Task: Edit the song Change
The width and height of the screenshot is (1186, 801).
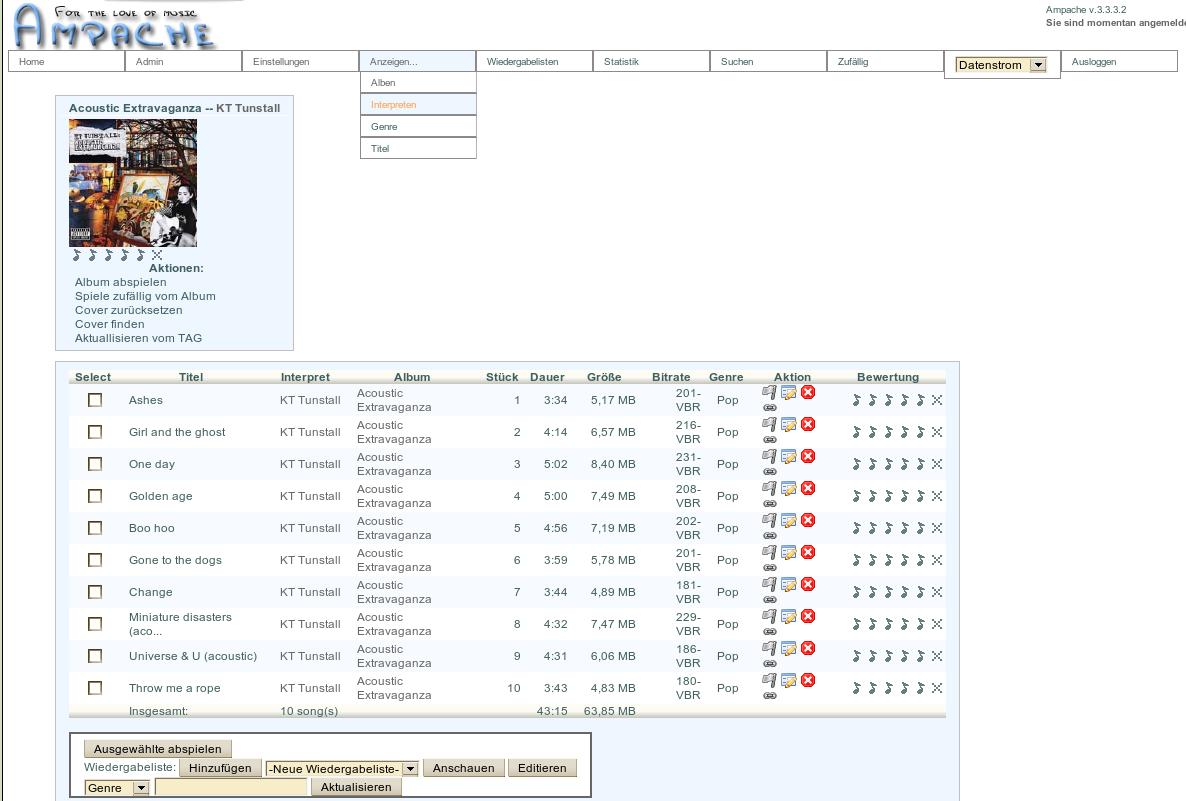Action: [789, 584]
